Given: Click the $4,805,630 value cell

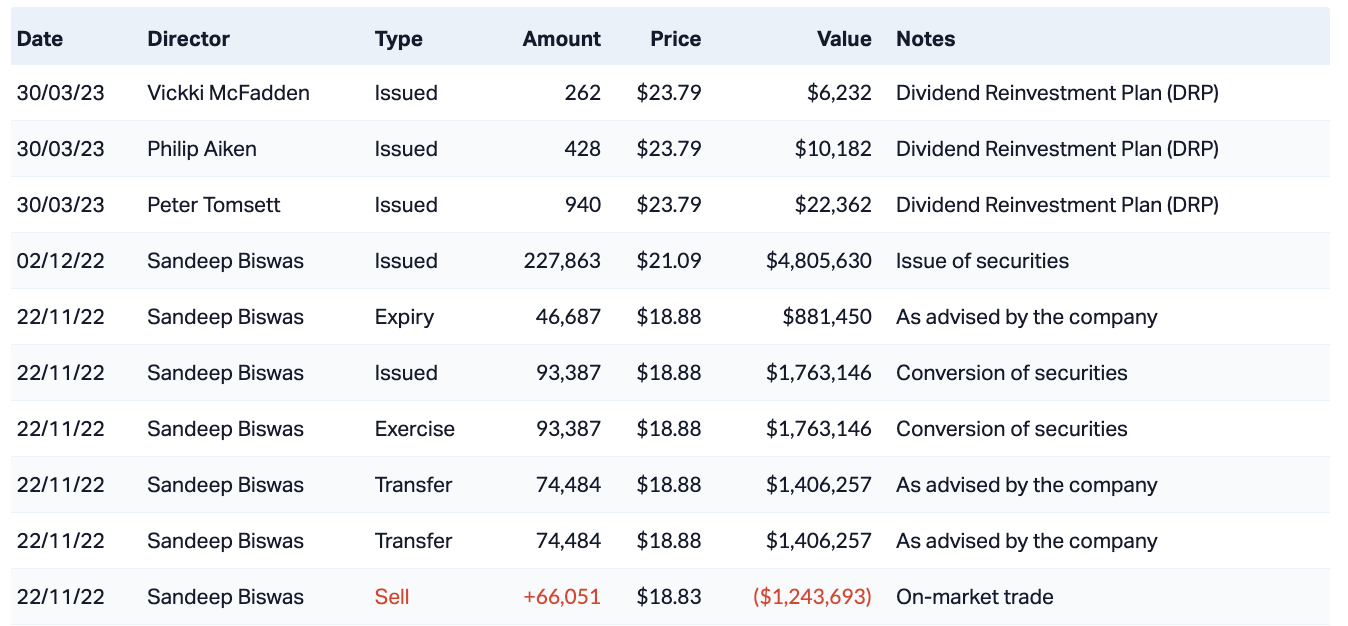Looking at the screenshot, I should [x=818, y=261].
